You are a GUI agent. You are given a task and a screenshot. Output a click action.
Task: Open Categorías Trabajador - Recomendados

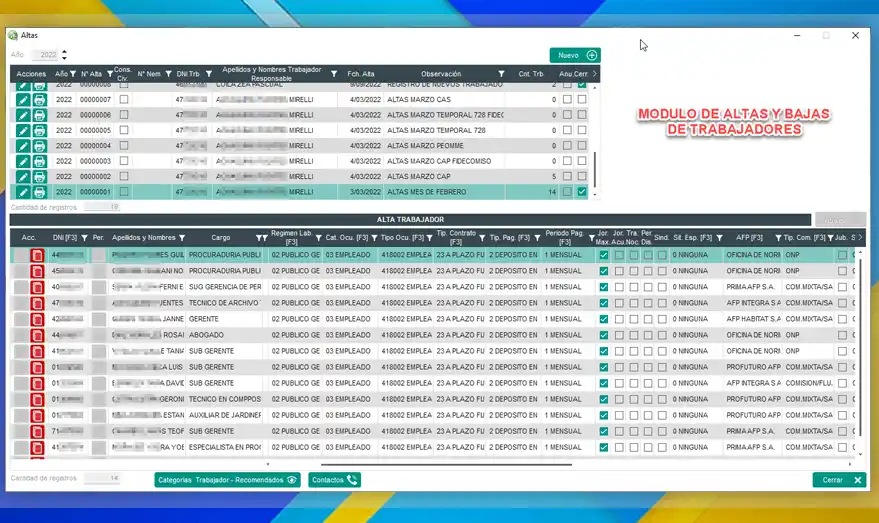(x=227, y=480)
